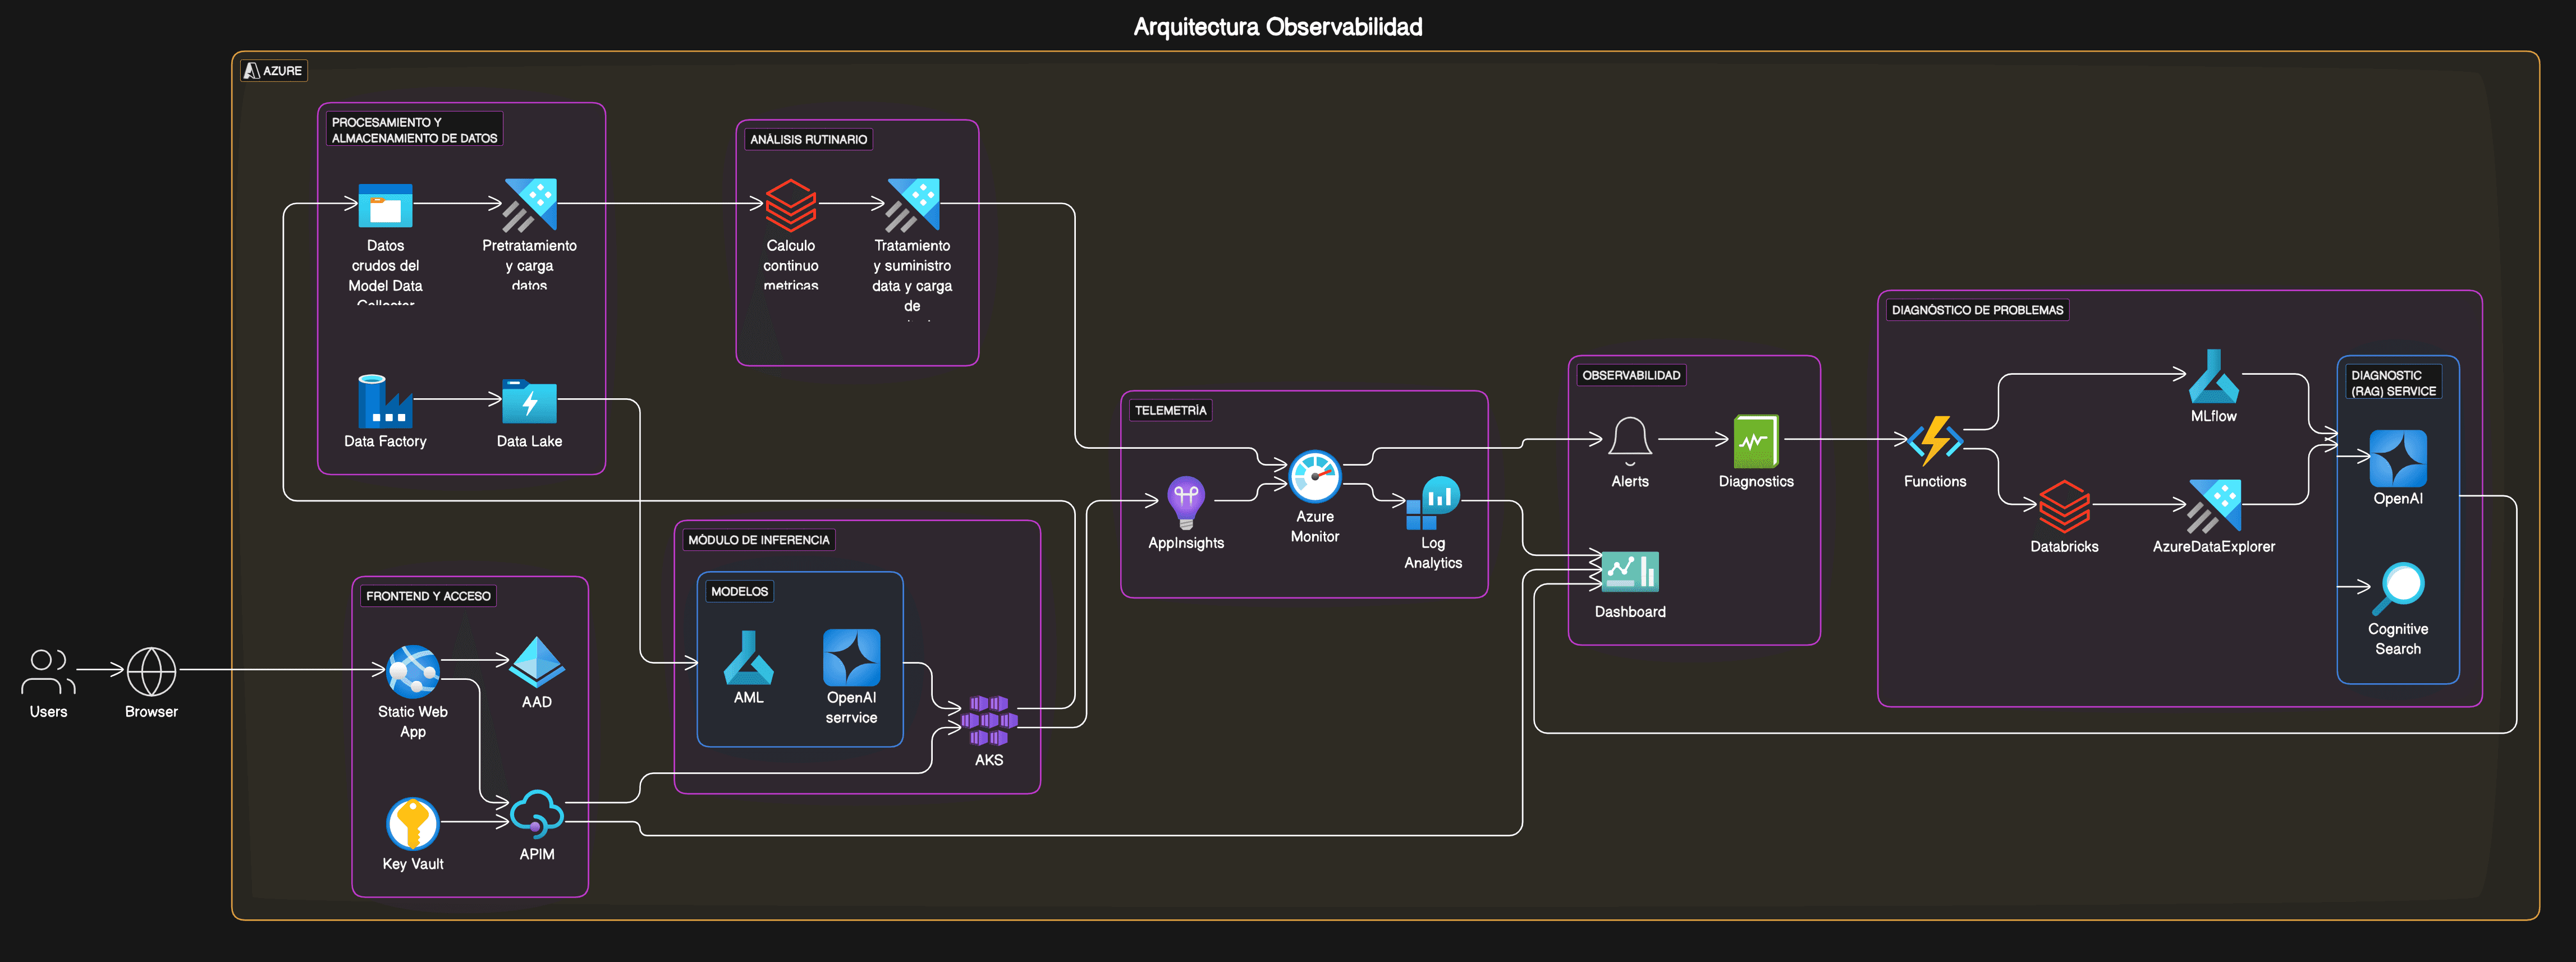Image resolution: width=2576 pixels, height=962 pixels.
Task: Click the Static Web App icon
Action: (x=412, y=671)
